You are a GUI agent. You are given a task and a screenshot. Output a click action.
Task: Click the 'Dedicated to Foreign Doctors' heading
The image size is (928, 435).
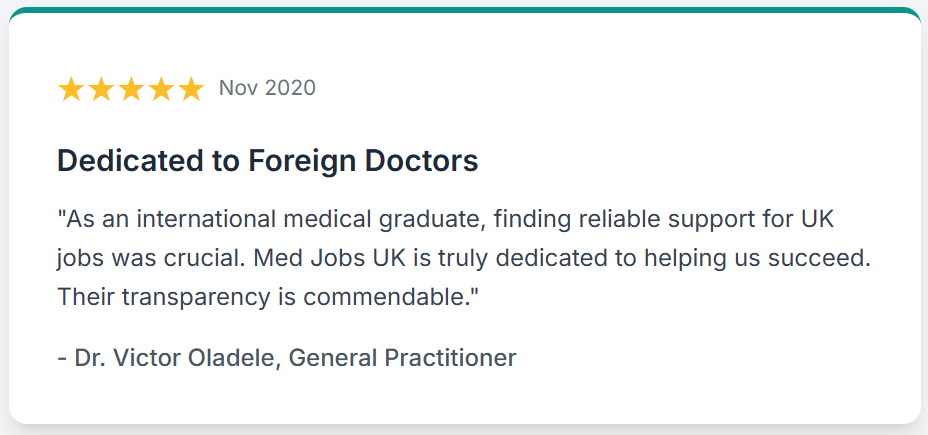(268, 161)
